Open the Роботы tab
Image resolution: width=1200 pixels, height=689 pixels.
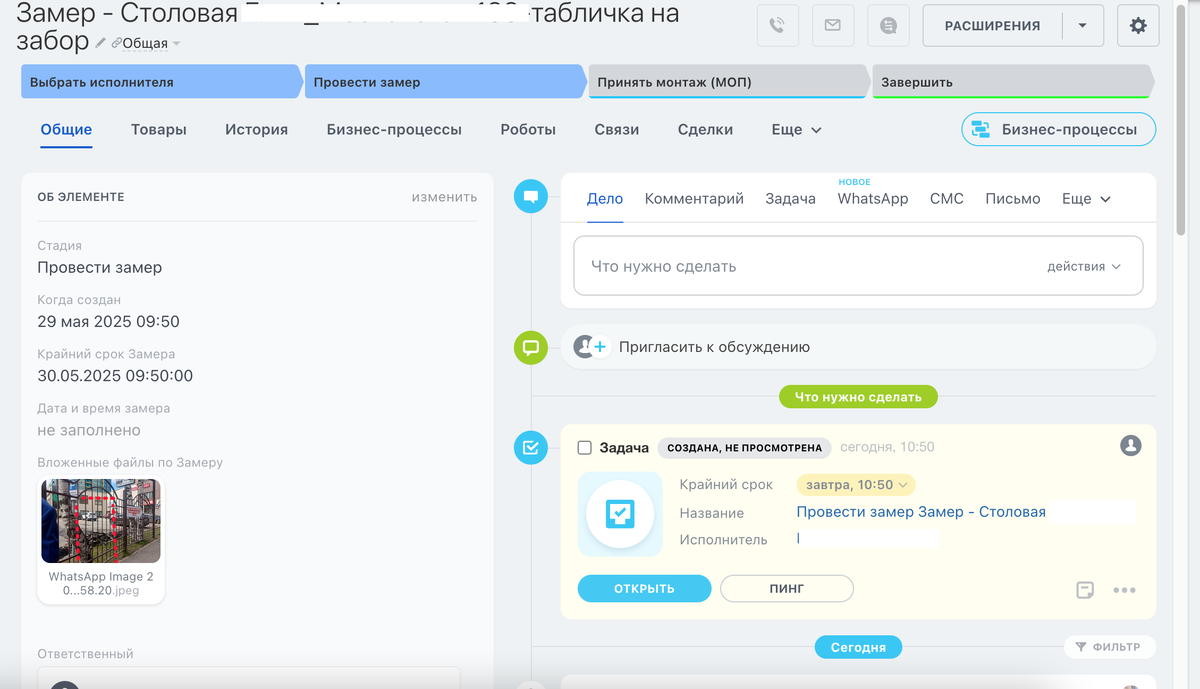point(528,130)
